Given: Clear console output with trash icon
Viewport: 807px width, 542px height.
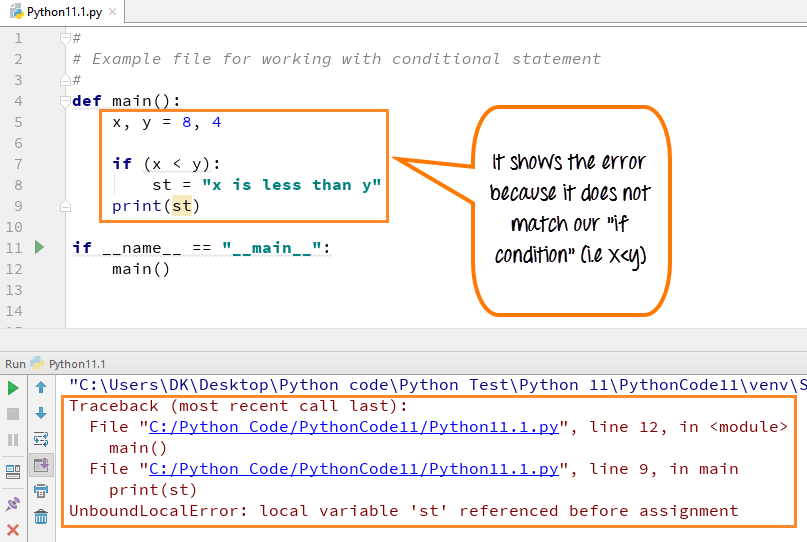Looking at the screenshot, I should click(x=41, y=517).
